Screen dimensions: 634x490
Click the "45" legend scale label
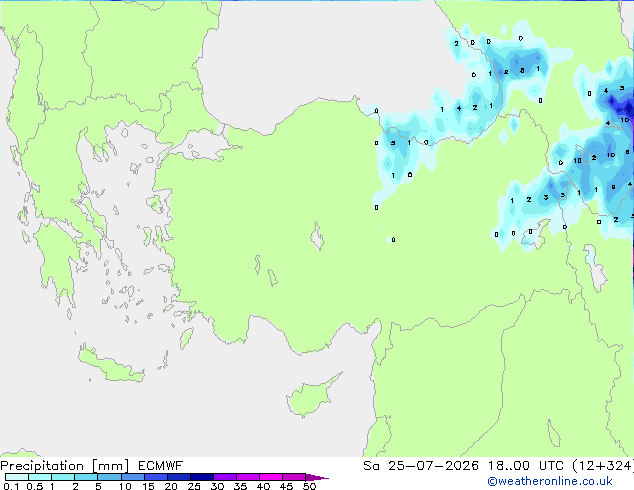pos(286,486)
